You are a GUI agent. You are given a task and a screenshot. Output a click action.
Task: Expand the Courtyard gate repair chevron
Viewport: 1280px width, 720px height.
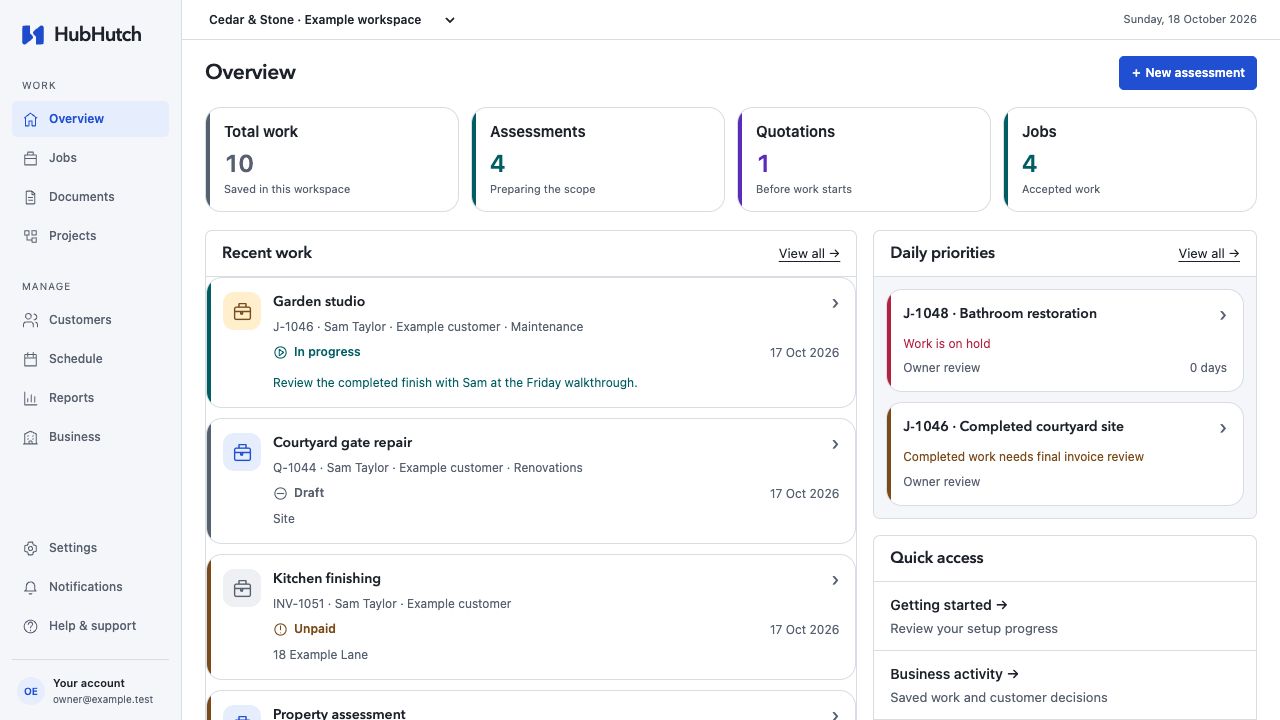pos(835,444)
